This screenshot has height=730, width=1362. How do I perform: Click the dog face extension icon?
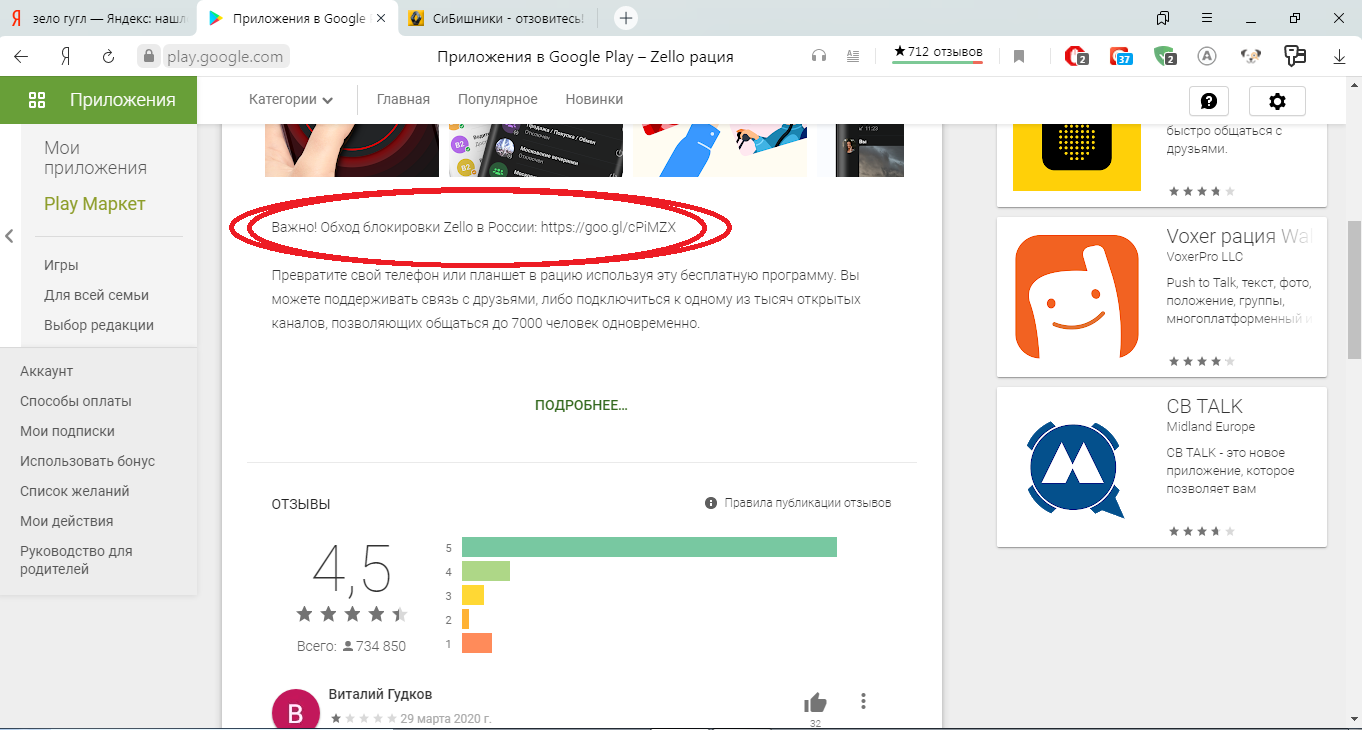pos(1251,57)
